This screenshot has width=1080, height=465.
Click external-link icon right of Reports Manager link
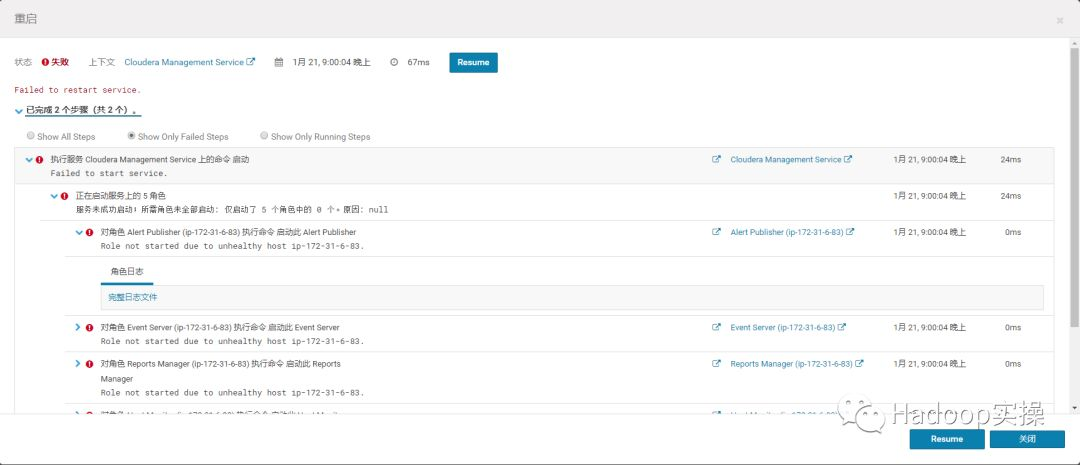pyautogui.click(x=859, y=363)
